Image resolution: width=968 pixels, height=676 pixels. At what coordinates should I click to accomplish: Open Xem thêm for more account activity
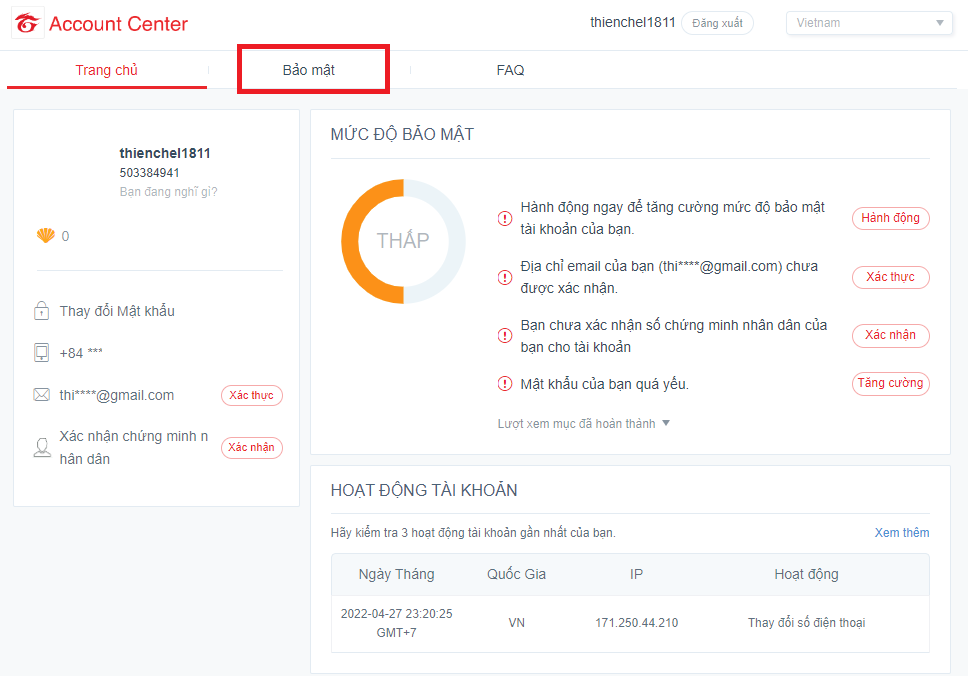[x=901, y=532]
